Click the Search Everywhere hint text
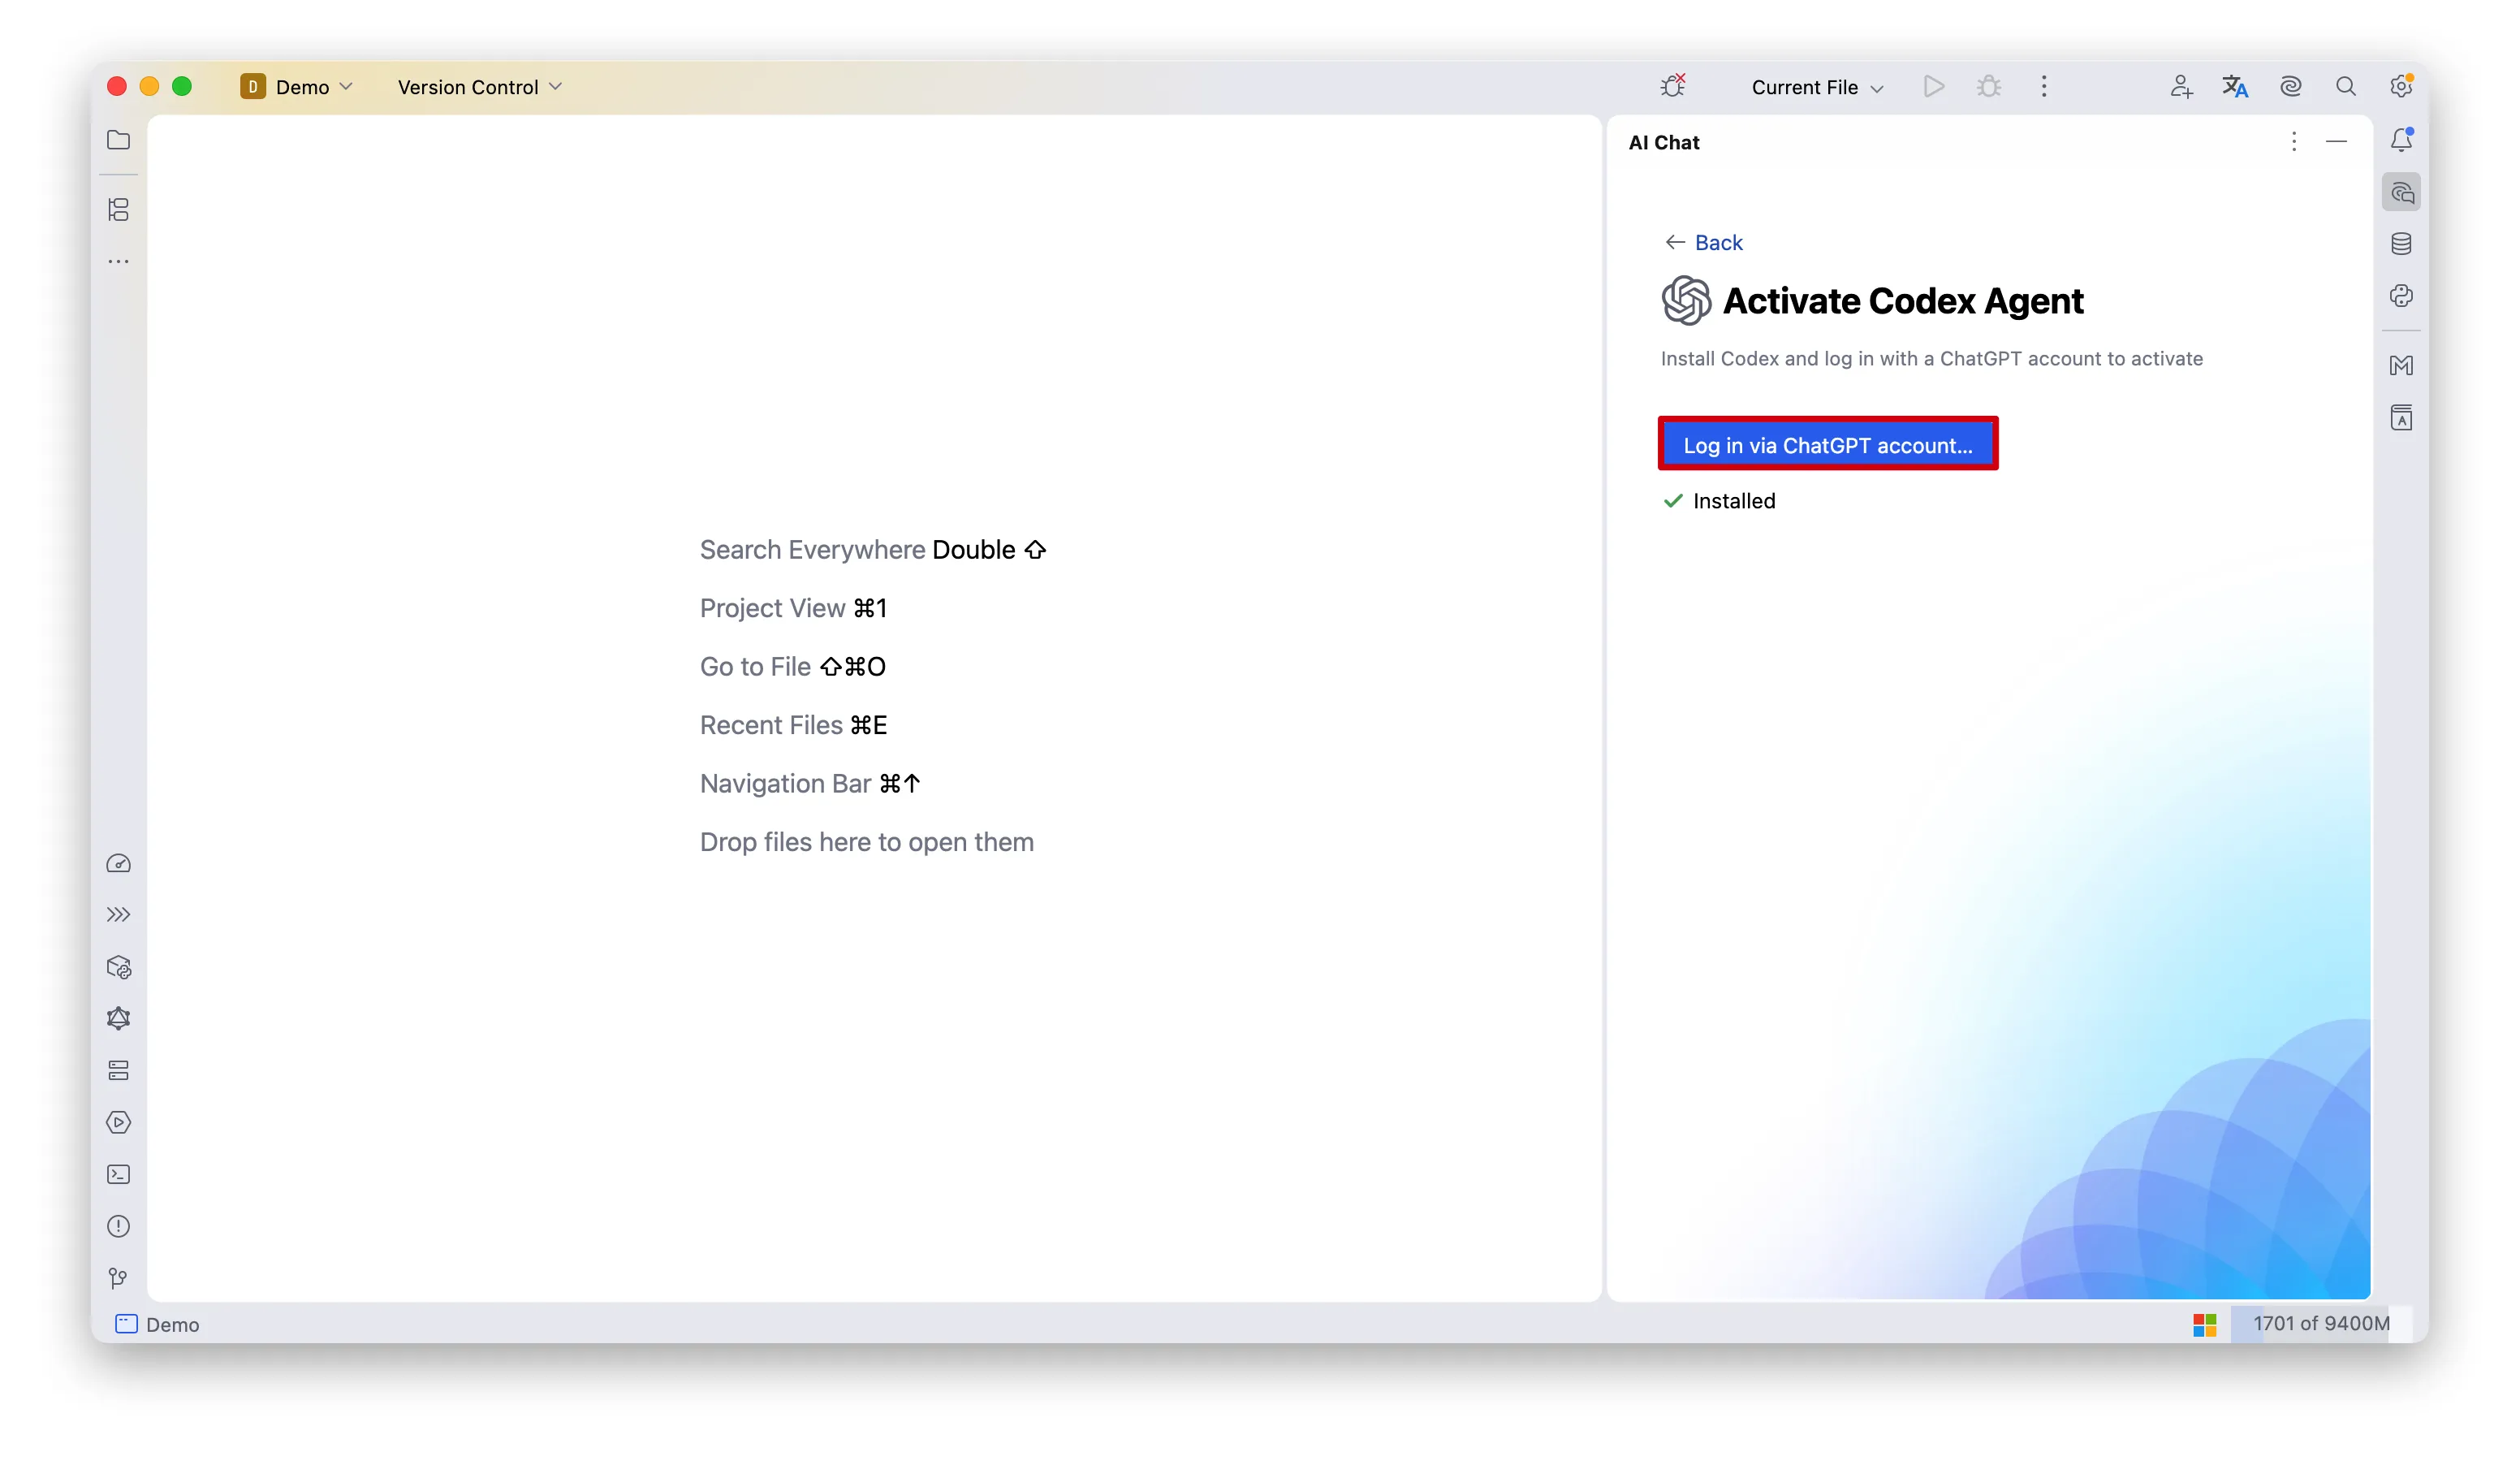 pos(873,550)
